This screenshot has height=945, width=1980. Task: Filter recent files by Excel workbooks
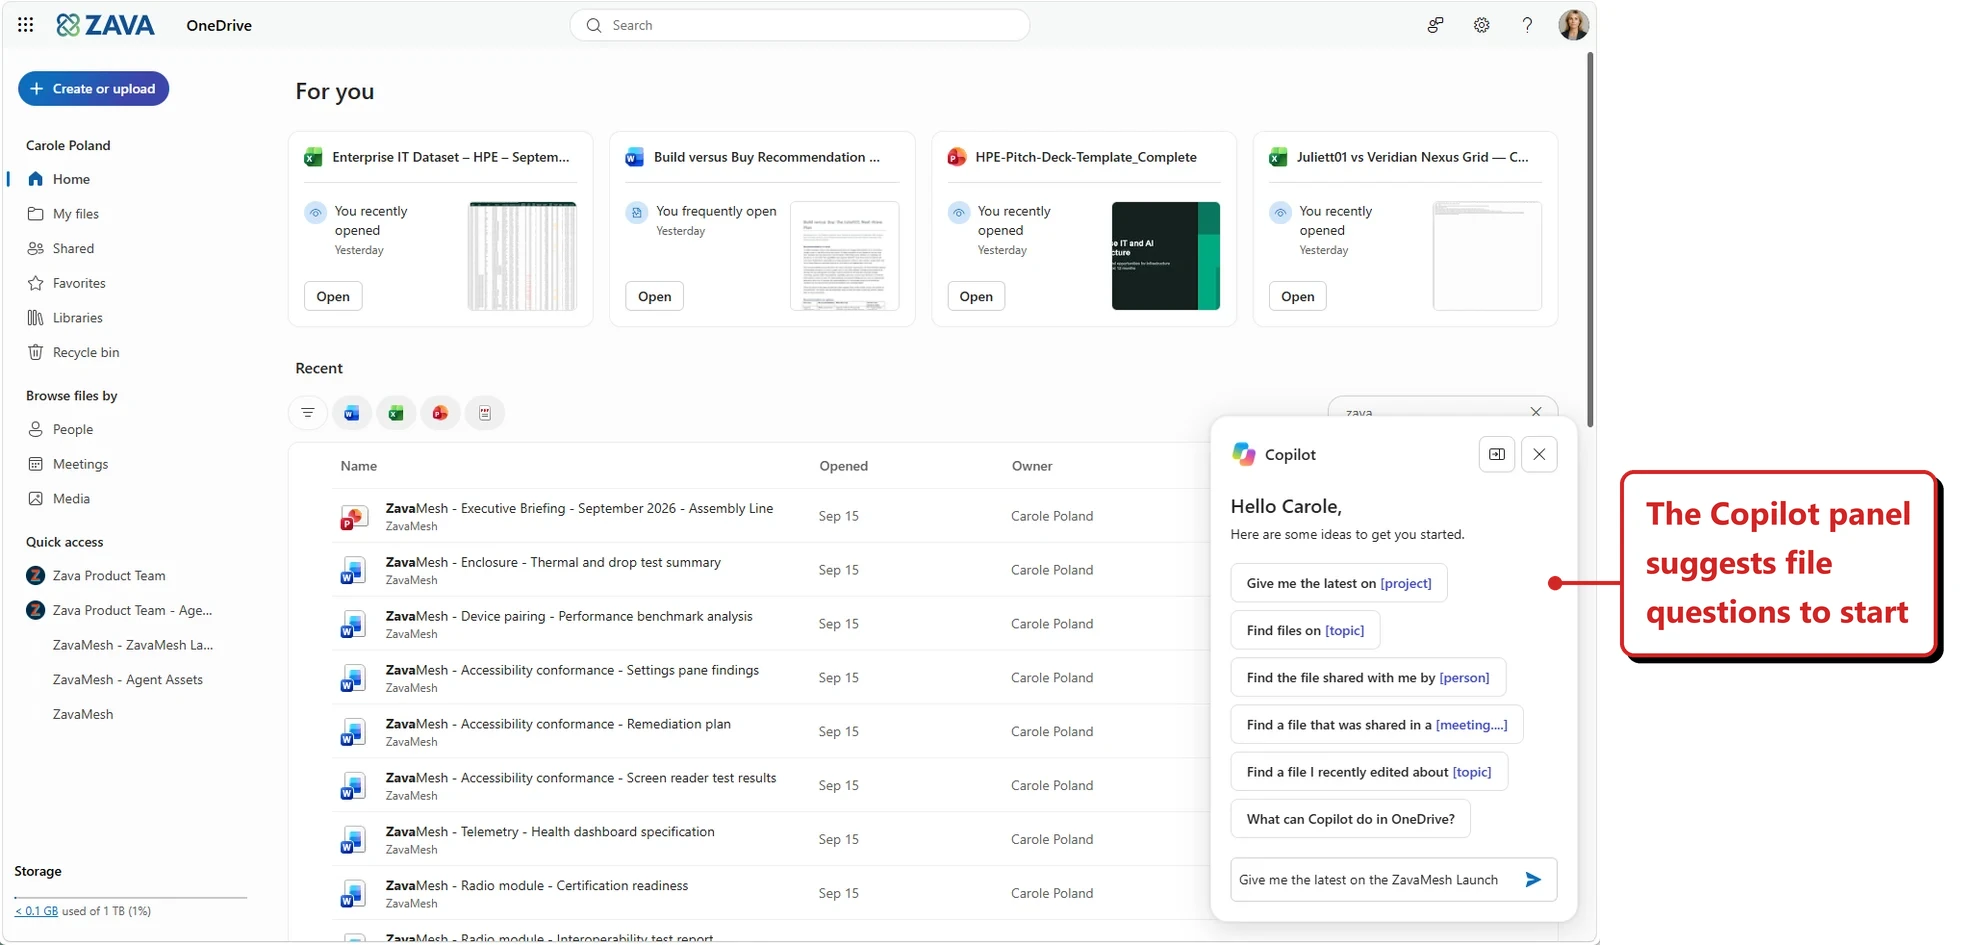(396, 413)
